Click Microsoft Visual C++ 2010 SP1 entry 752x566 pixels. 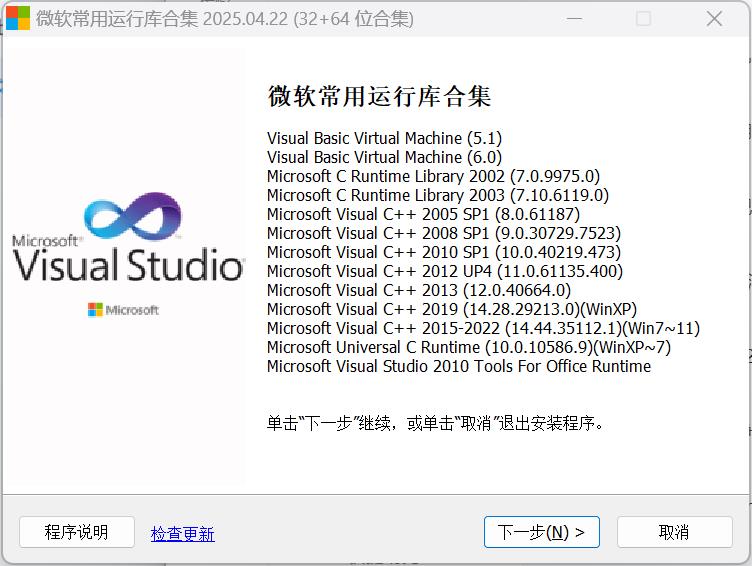pos(443,252)
